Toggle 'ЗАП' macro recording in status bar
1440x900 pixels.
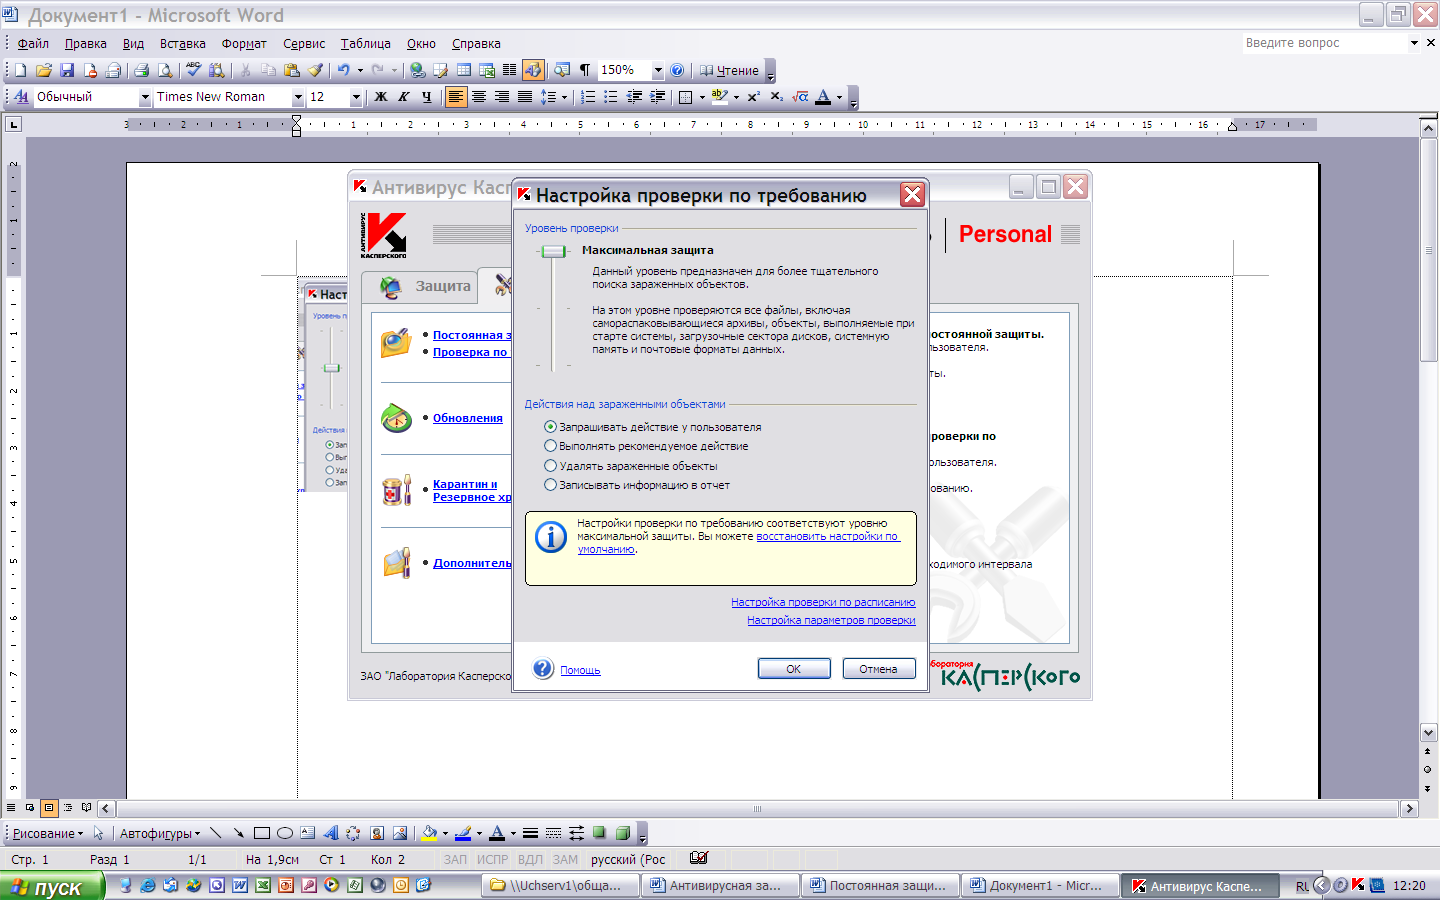(x=455, y=859)
